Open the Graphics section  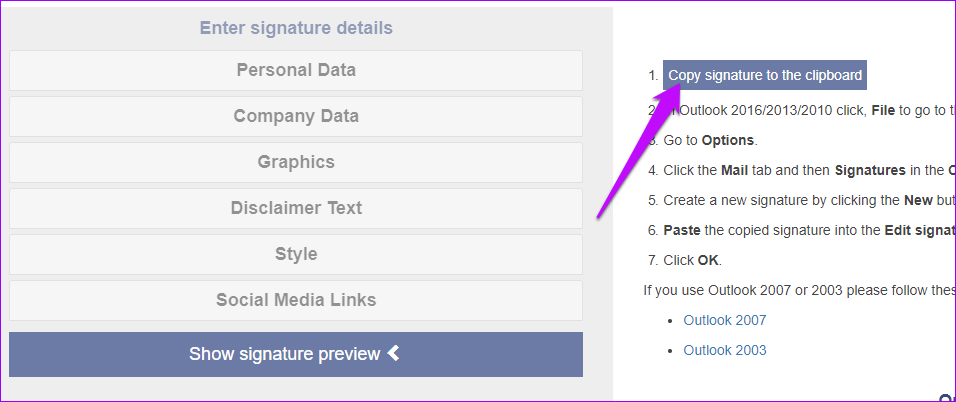(296, 162)
